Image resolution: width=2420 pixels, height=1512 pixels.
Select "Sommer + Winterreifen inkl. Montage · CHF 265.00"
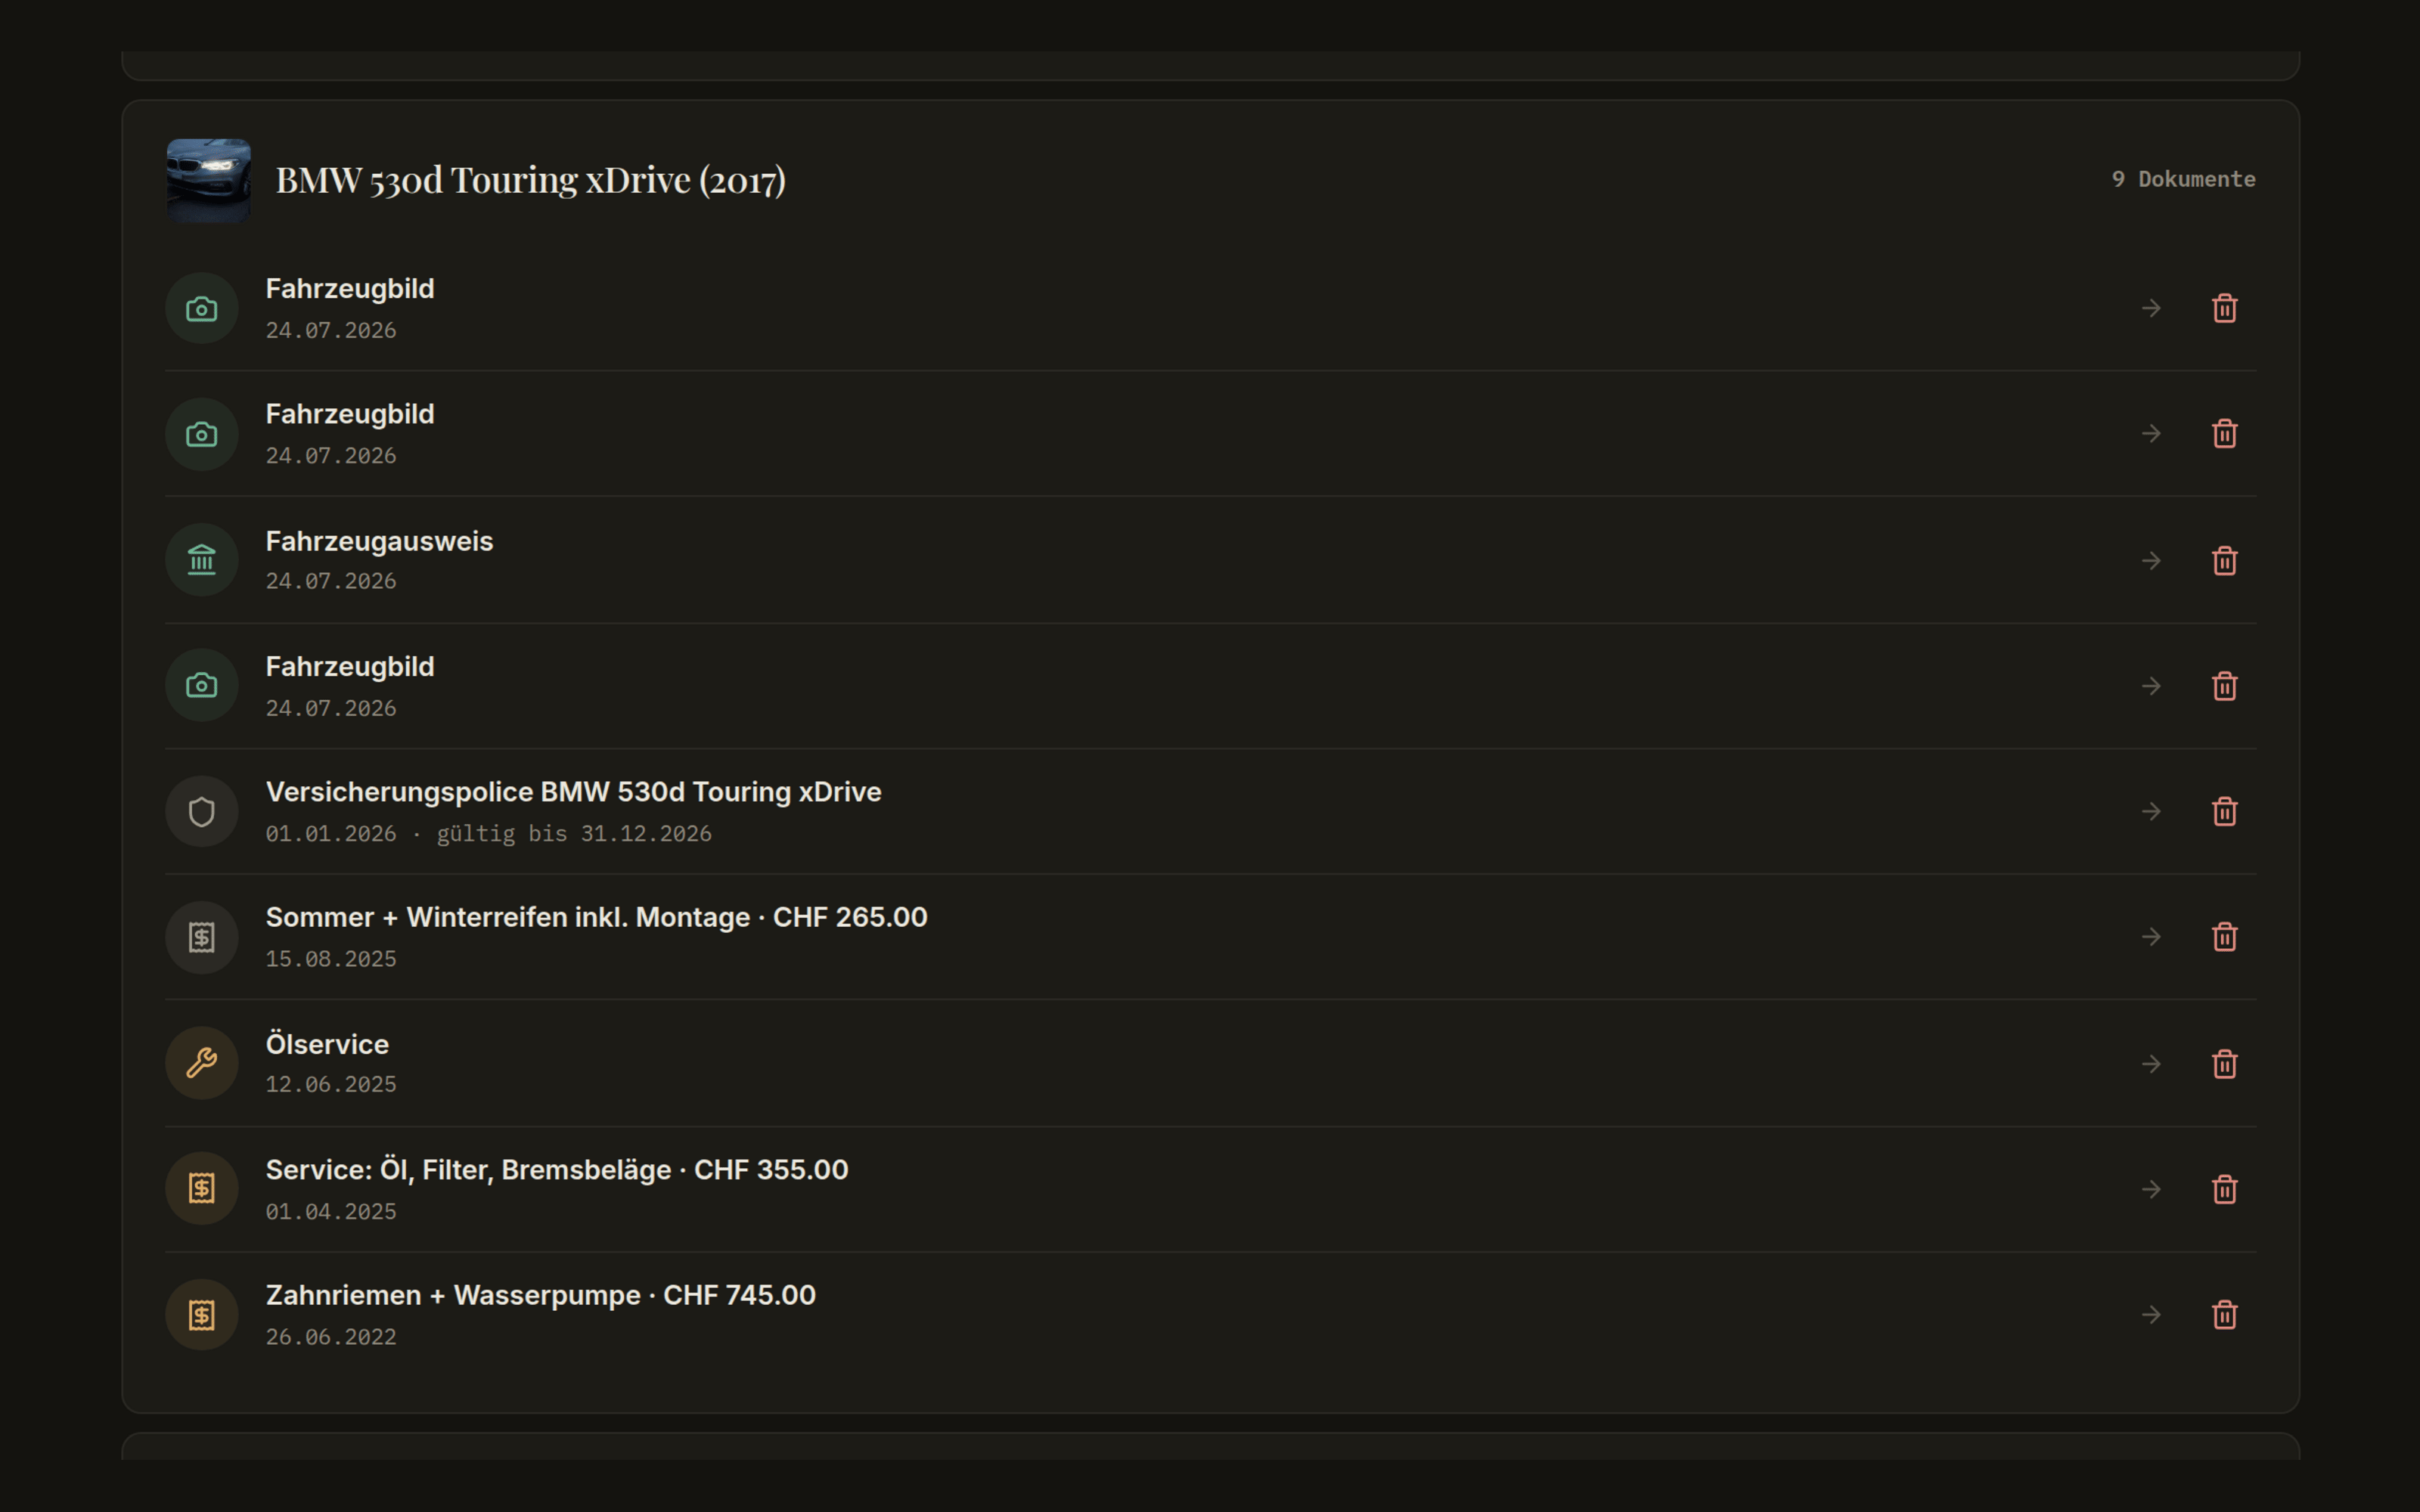coord(596,917)
